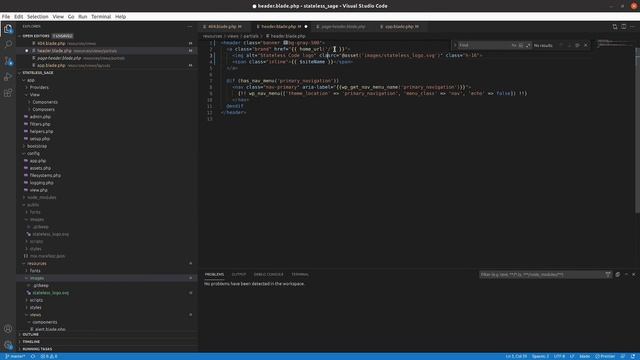Open the Explorer panel more actions menu
Viewport: 640px width, 360px height.
(190, 27)
